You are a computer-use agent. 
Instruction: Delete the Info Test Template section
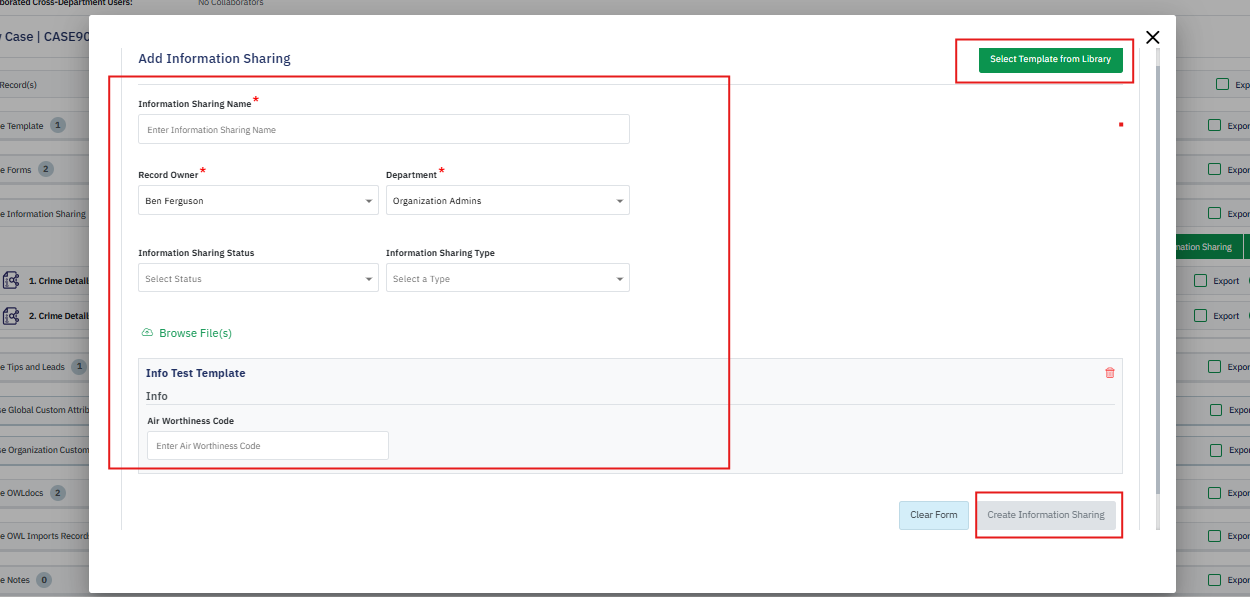tap(1109, 373)
